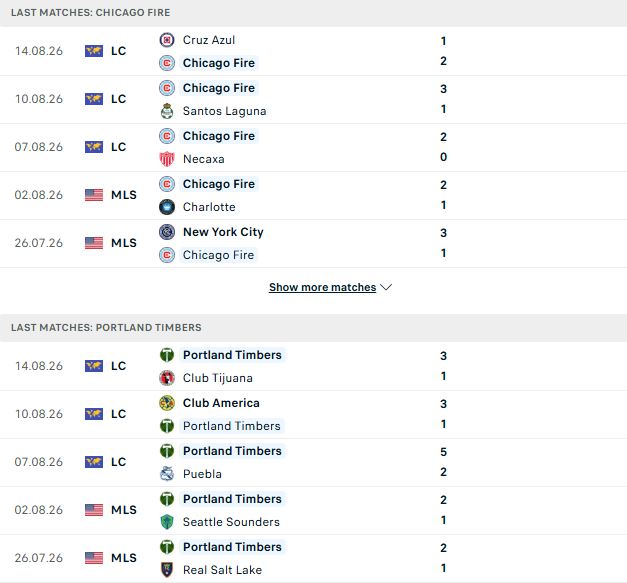Click Chicago Fire crest in Santos Laguna match
Viewport: 627px width, 583px height.
click(167, 88)
